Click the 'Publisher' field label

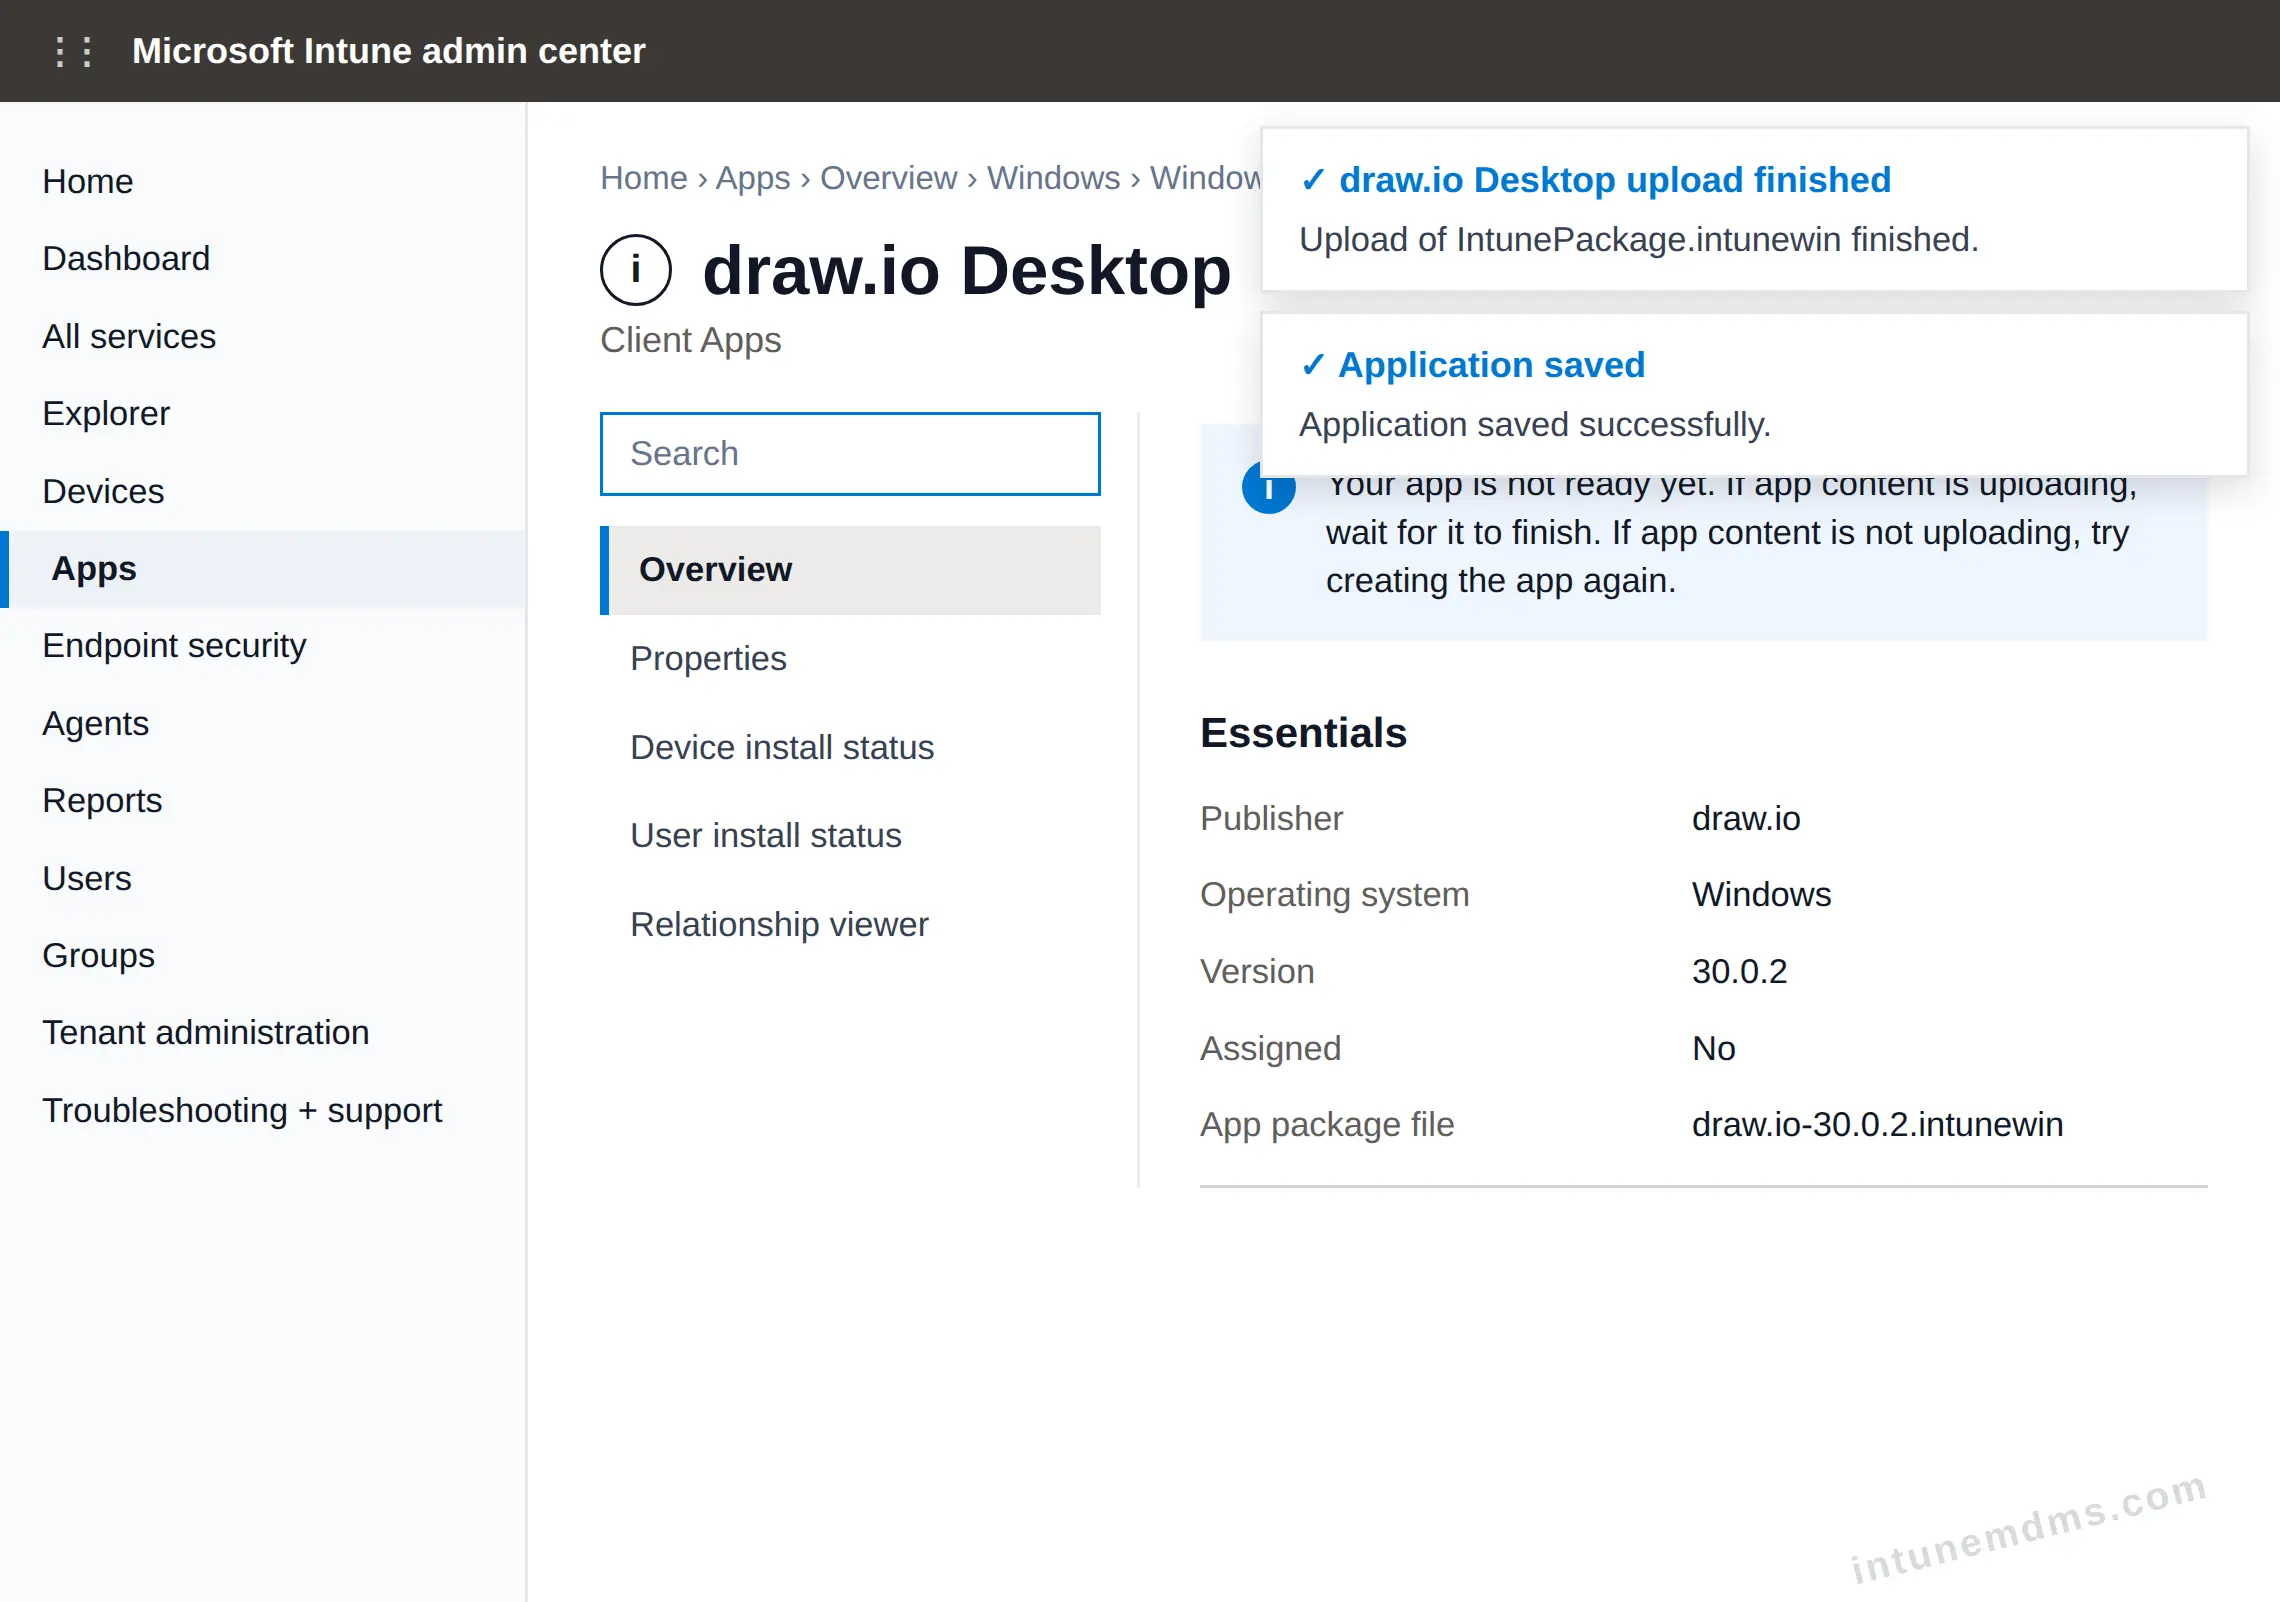tap(1271, 819)
